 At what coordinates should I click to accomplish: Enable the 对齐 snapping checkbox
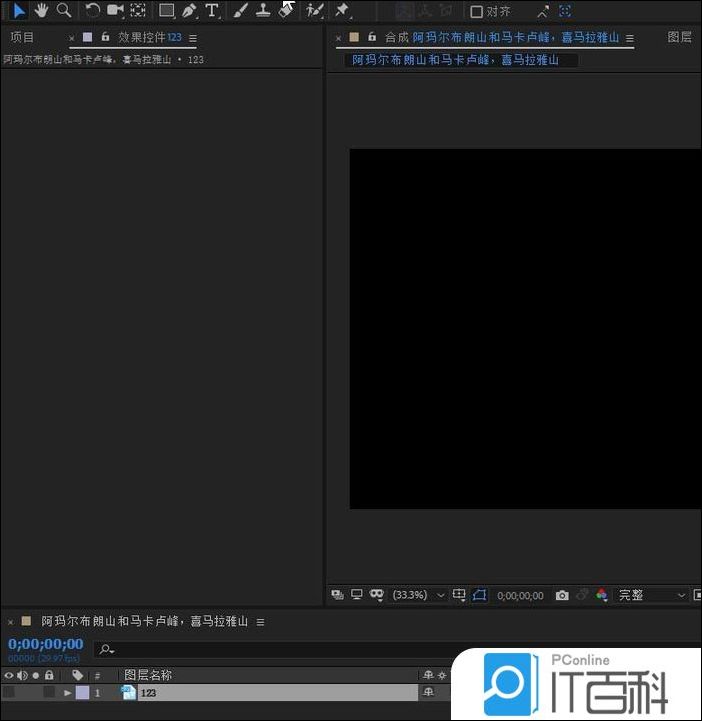[x=476, y=12]
